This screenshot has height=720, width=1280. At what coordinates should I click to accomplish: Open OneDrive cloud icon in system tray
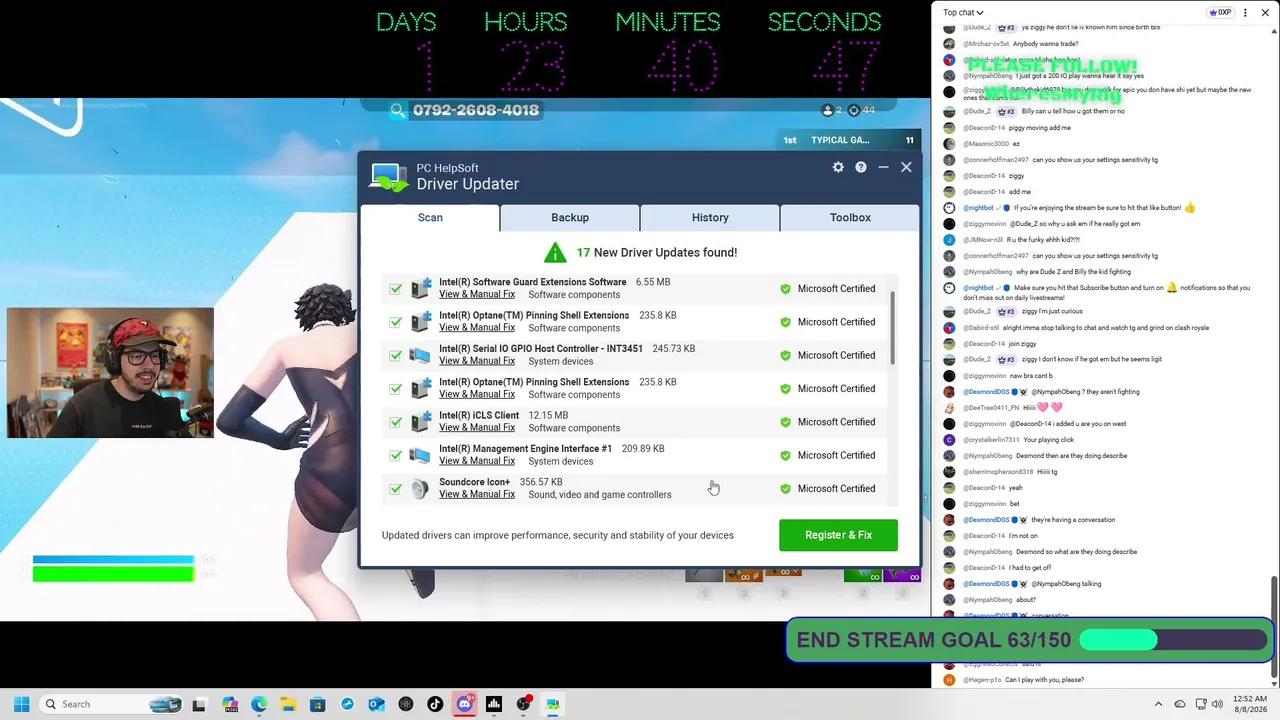tap(1180, 704)
